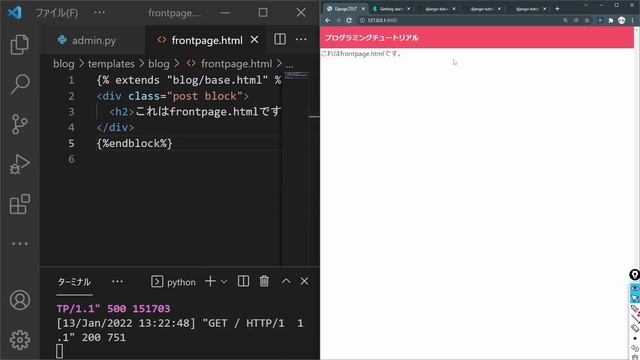
Task: Click the frontpage.html breadcrumb
Action: point(230,64)
